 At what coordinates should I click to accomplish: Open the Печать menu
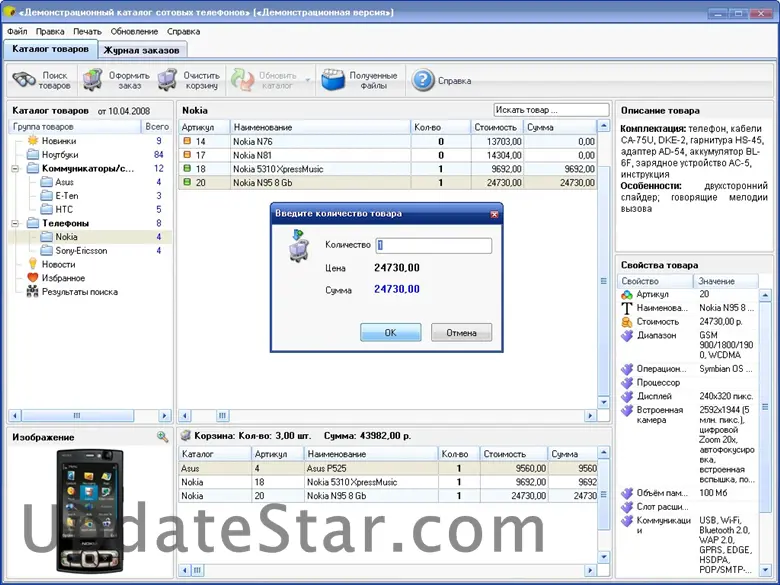(x=88, y=31)
